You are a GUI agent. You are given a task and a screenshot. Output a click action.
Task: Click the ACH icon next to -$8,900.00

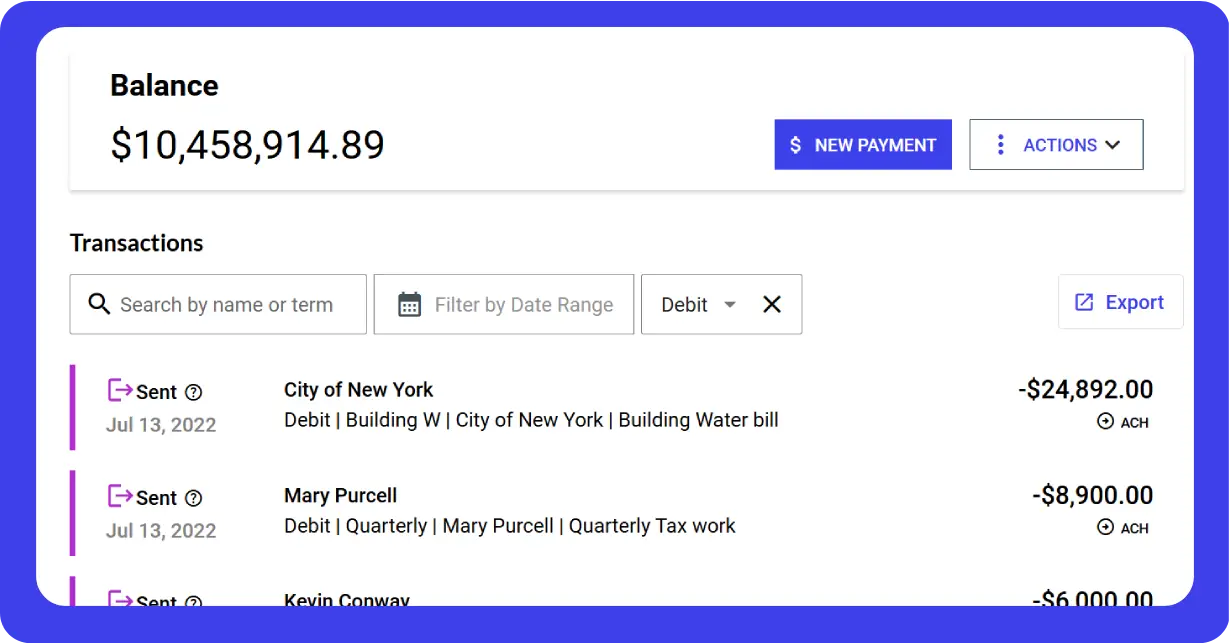tap(1105, 527)
